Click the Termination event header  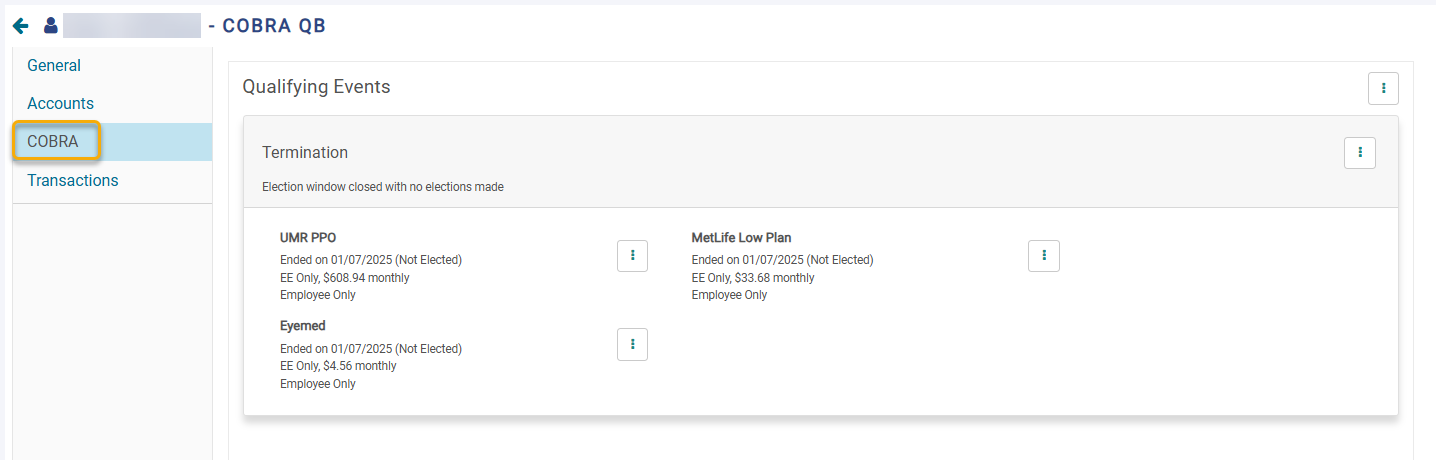pos(305,153)
